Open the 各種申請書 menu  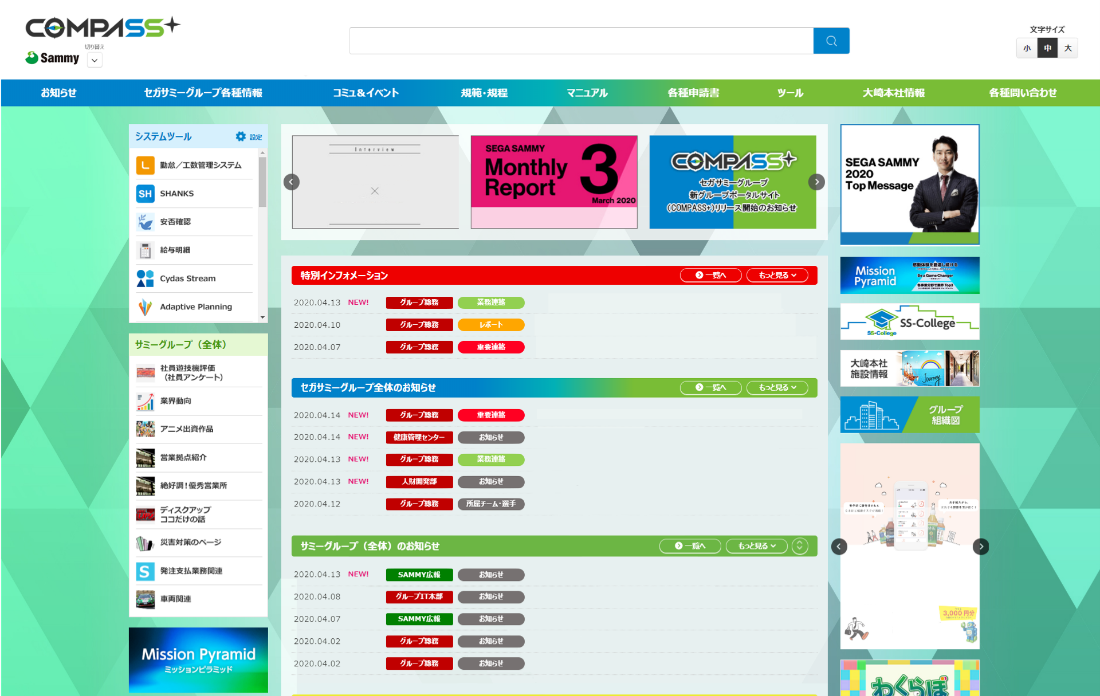click(x=693, y=93)
